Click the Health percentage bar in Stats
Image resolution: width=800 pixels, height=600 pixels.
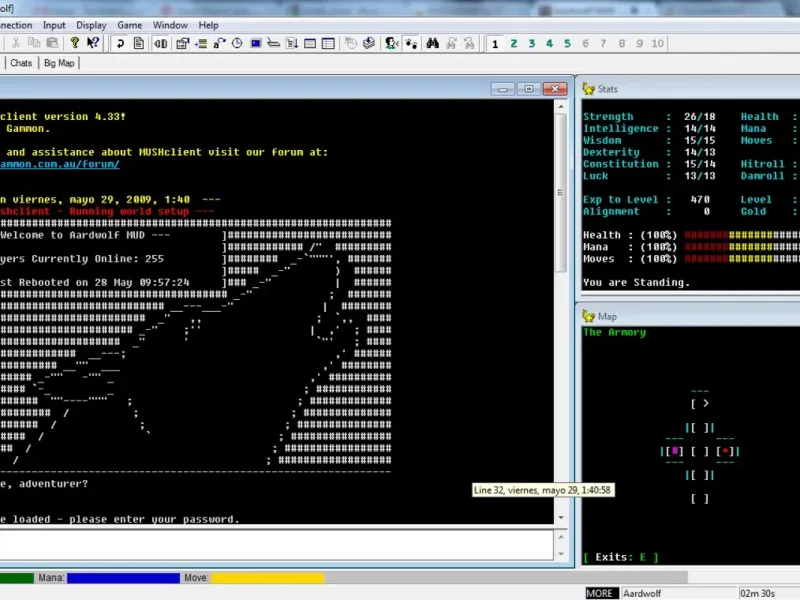tap(742, 235)
